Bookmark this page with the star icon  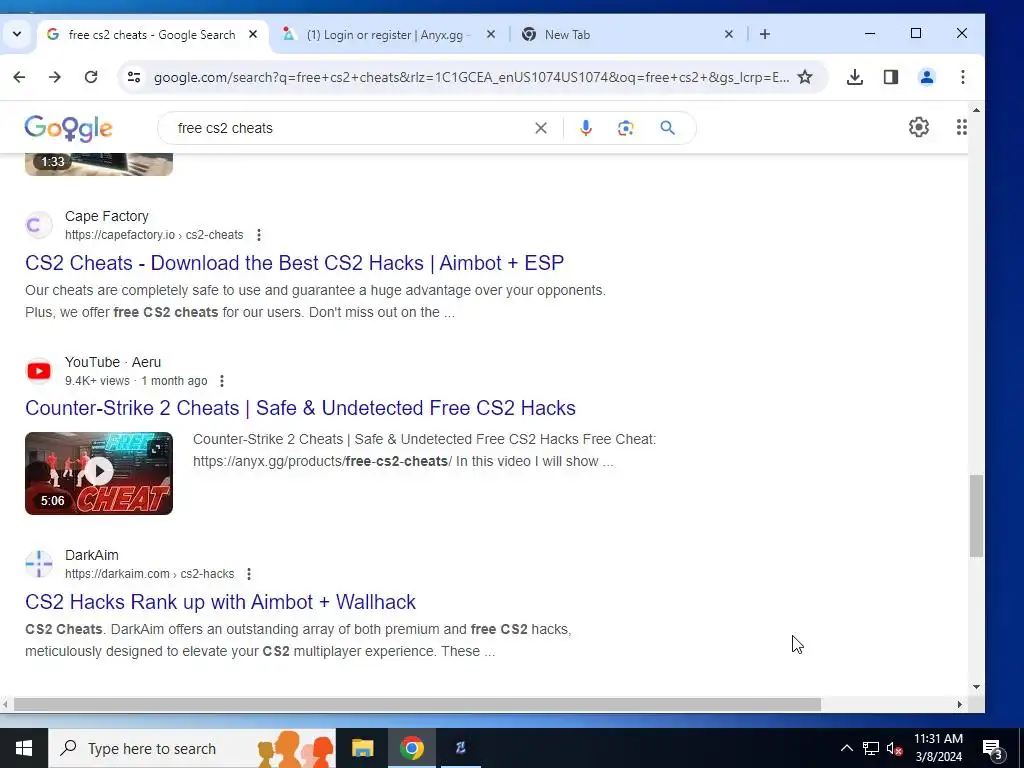805,77
